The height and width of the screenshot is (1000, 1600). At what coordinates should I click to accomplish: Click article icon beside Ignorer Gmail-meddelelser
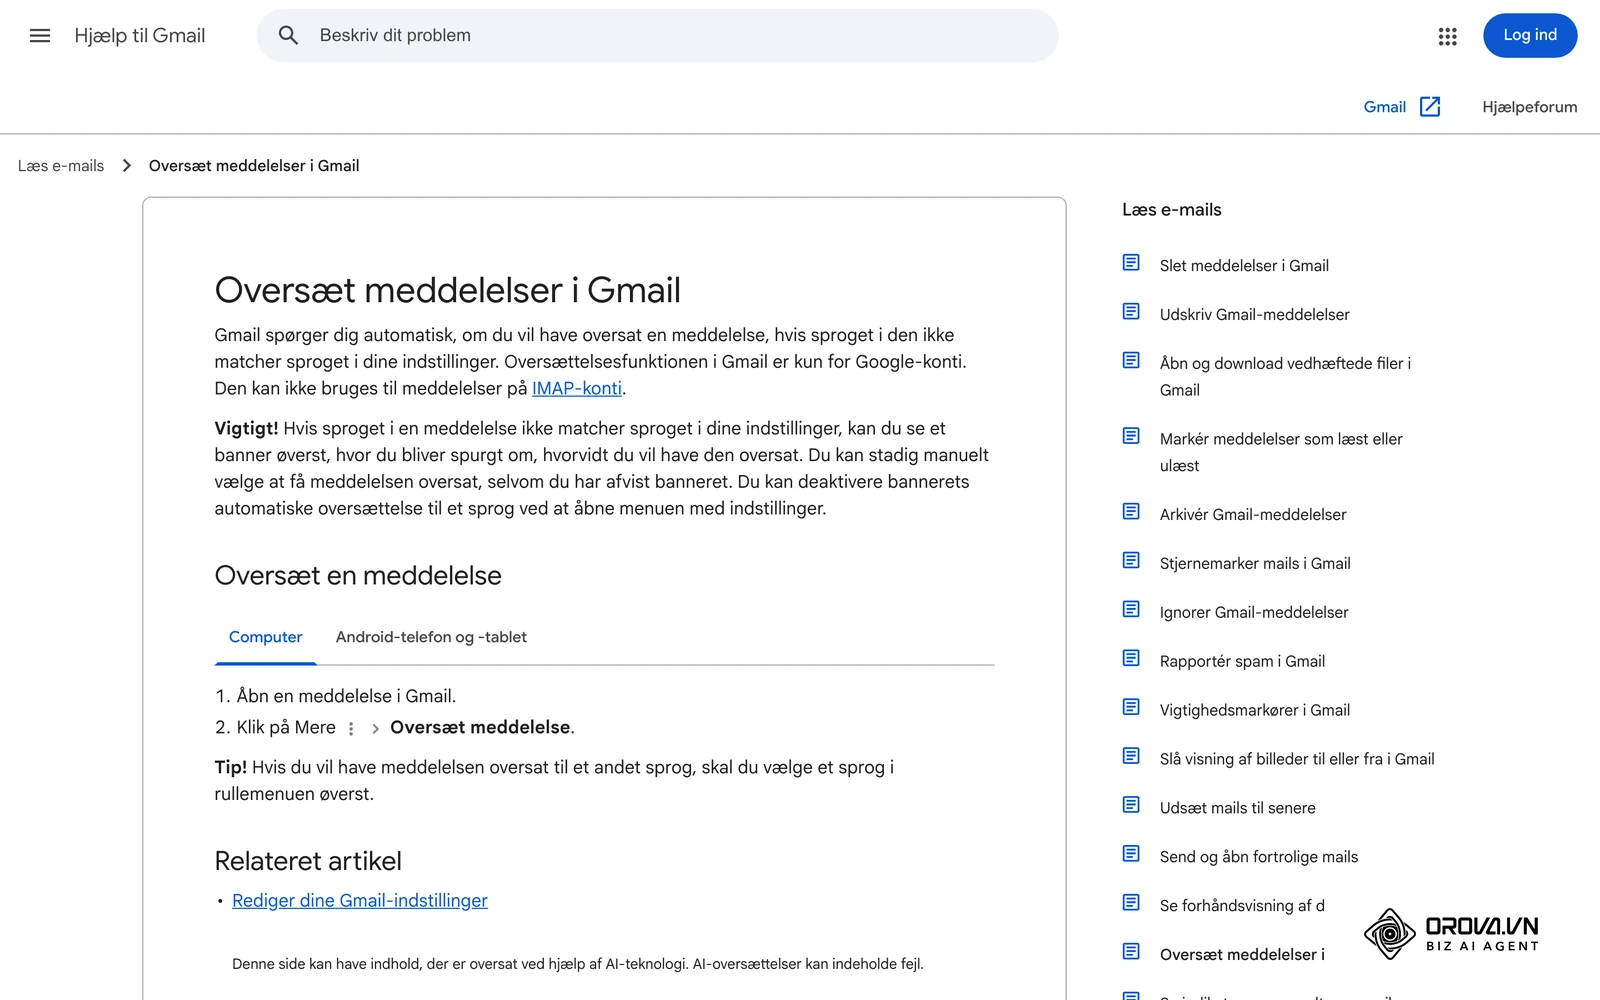1131,610
